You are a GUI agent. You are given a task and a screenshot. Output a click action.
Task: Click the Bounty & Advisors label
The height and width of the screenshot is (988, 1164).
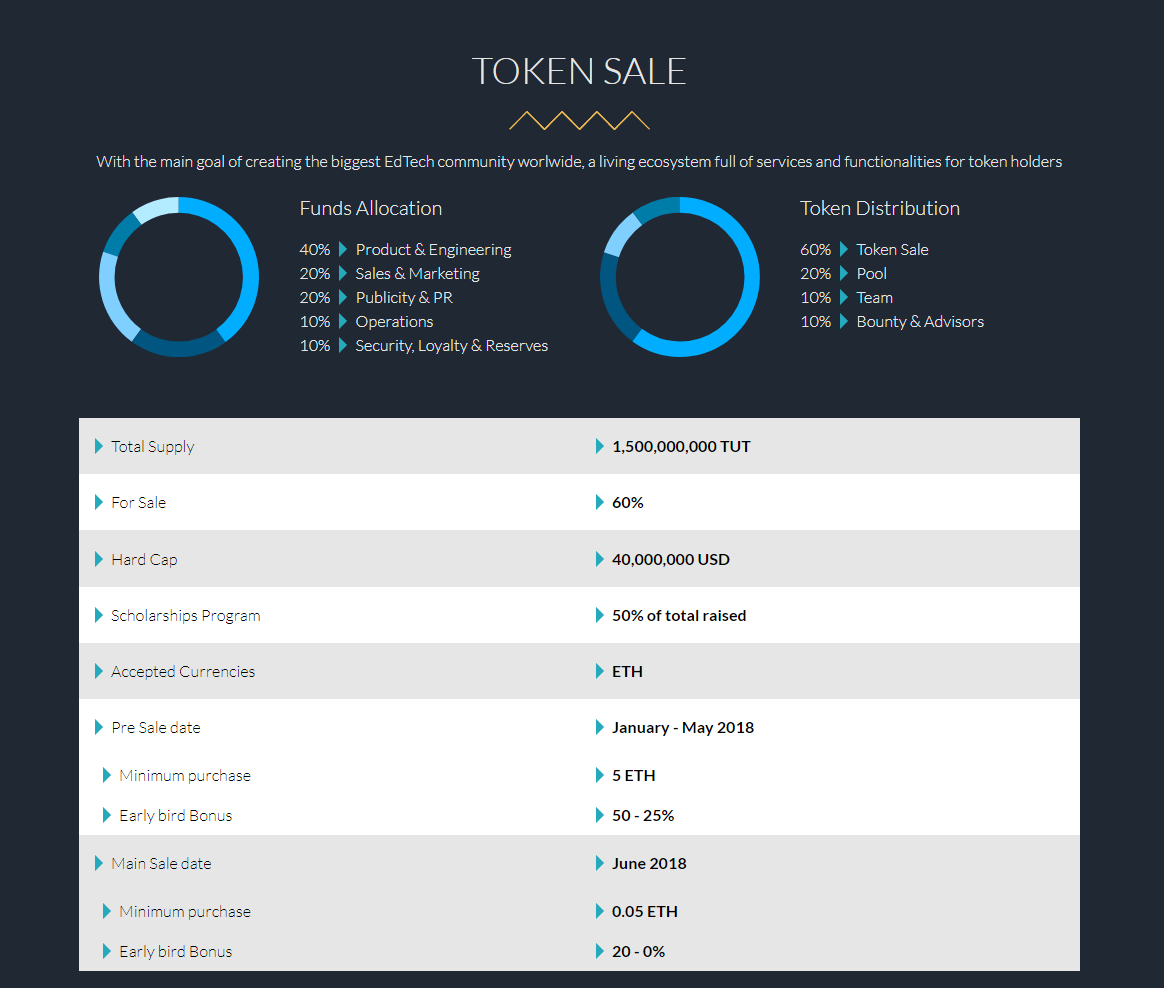tap(920, 322)
